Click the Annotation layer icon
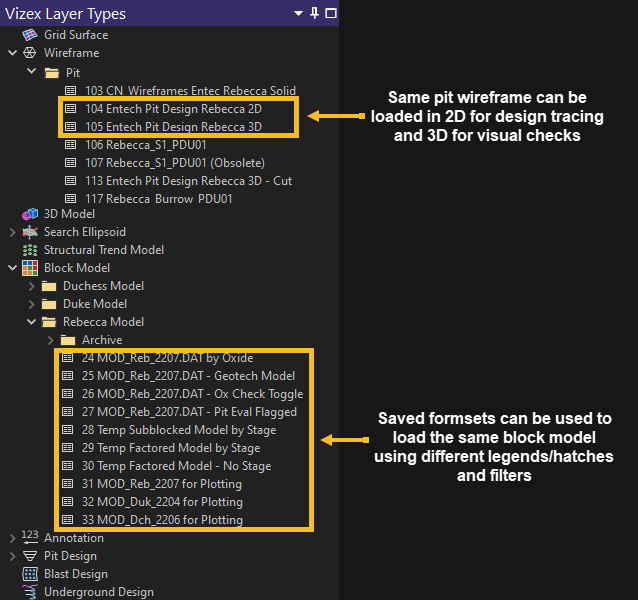This screenshot has height=600, width=638. (29, 538)
